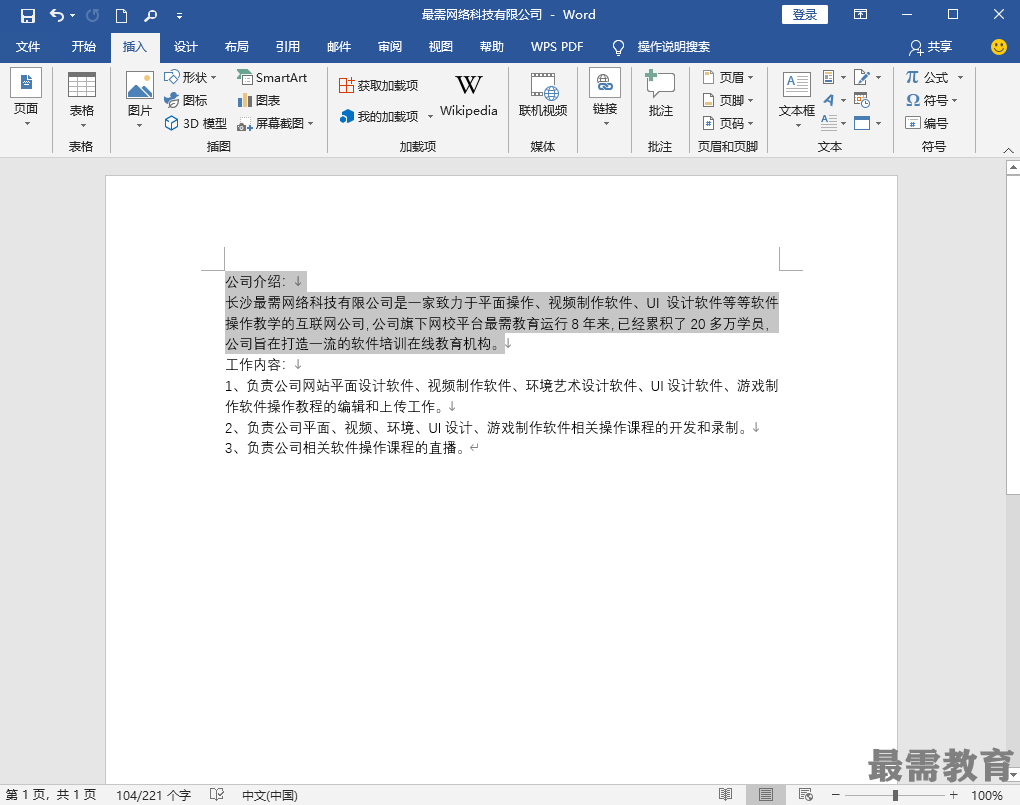Customize quick access toolbar dropdown
Screen dimensions: 1020x805
[180, 16]
